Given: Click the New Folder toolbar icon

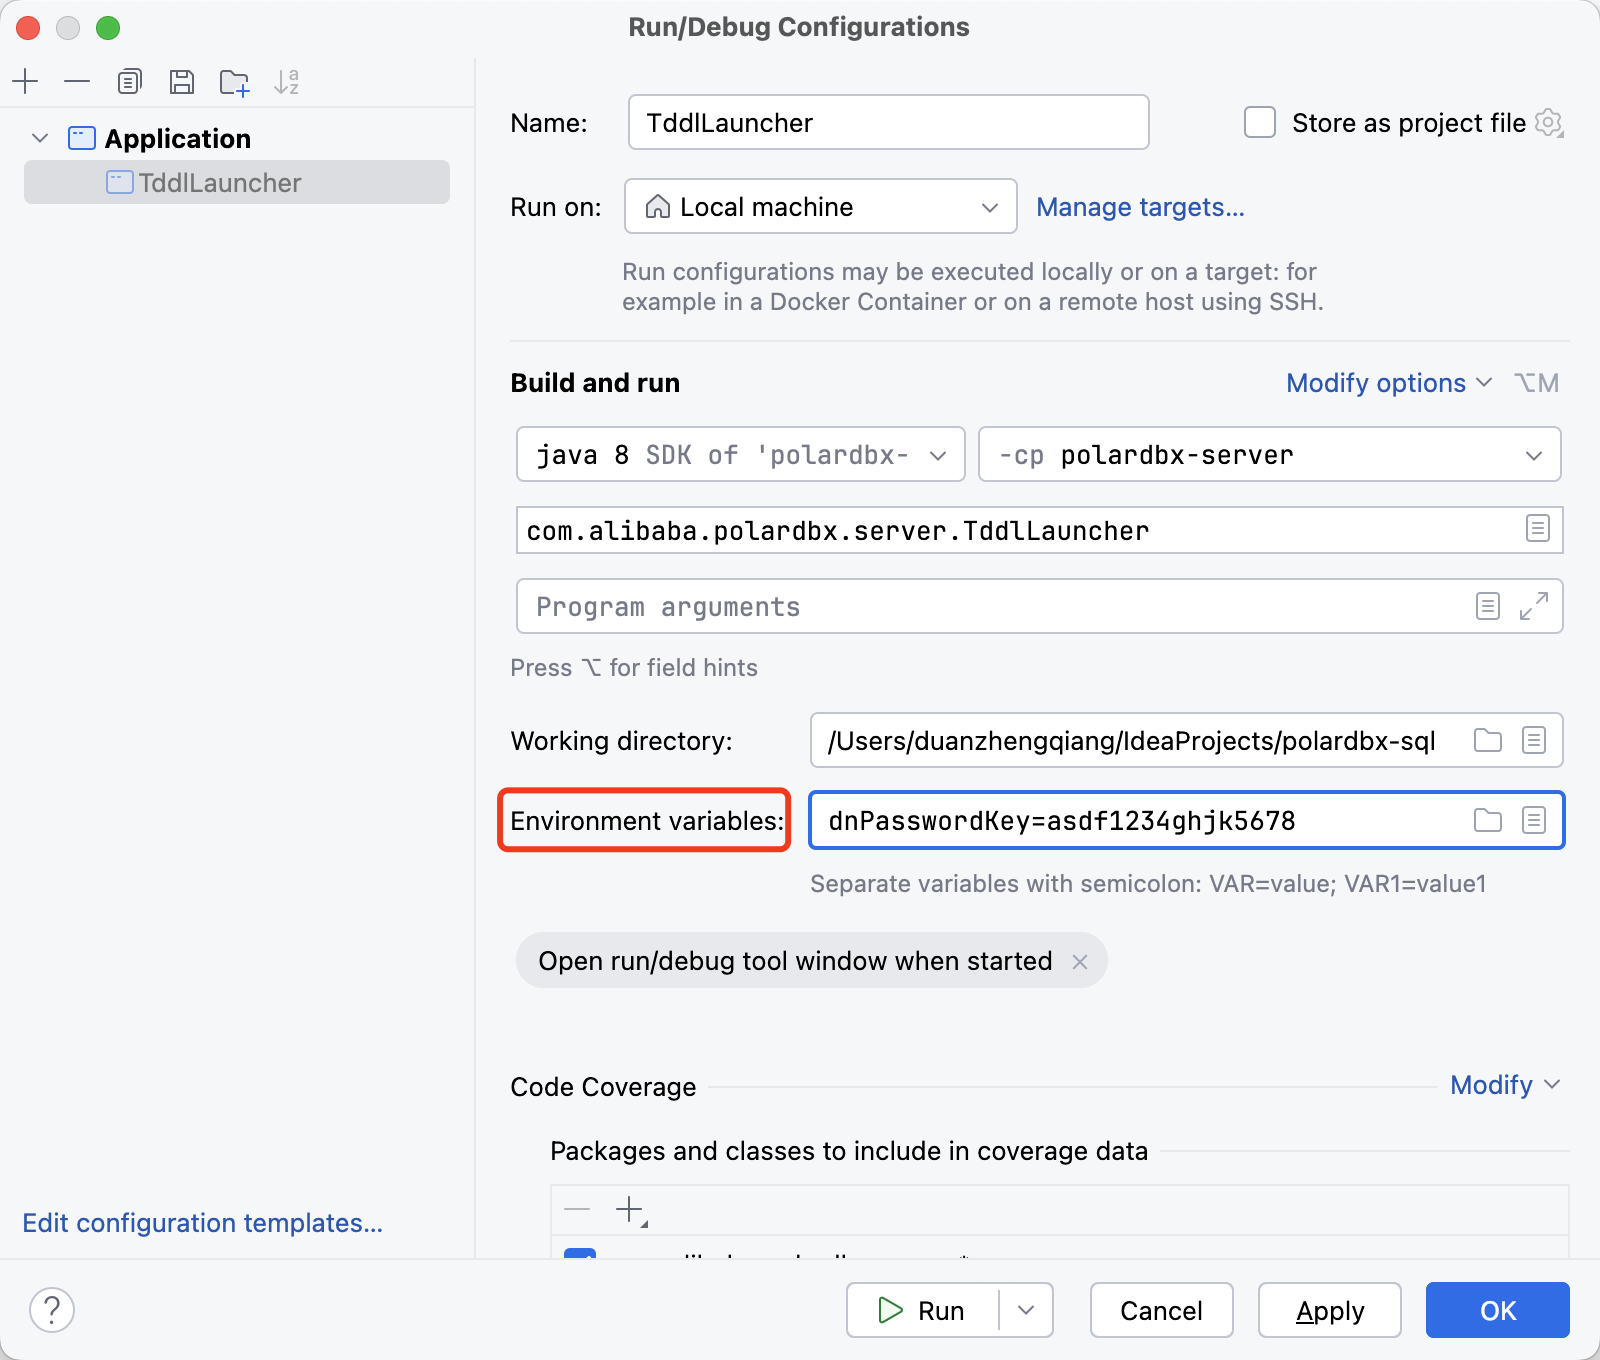Looking at the screenshot, I should click(x=234, y=82).
